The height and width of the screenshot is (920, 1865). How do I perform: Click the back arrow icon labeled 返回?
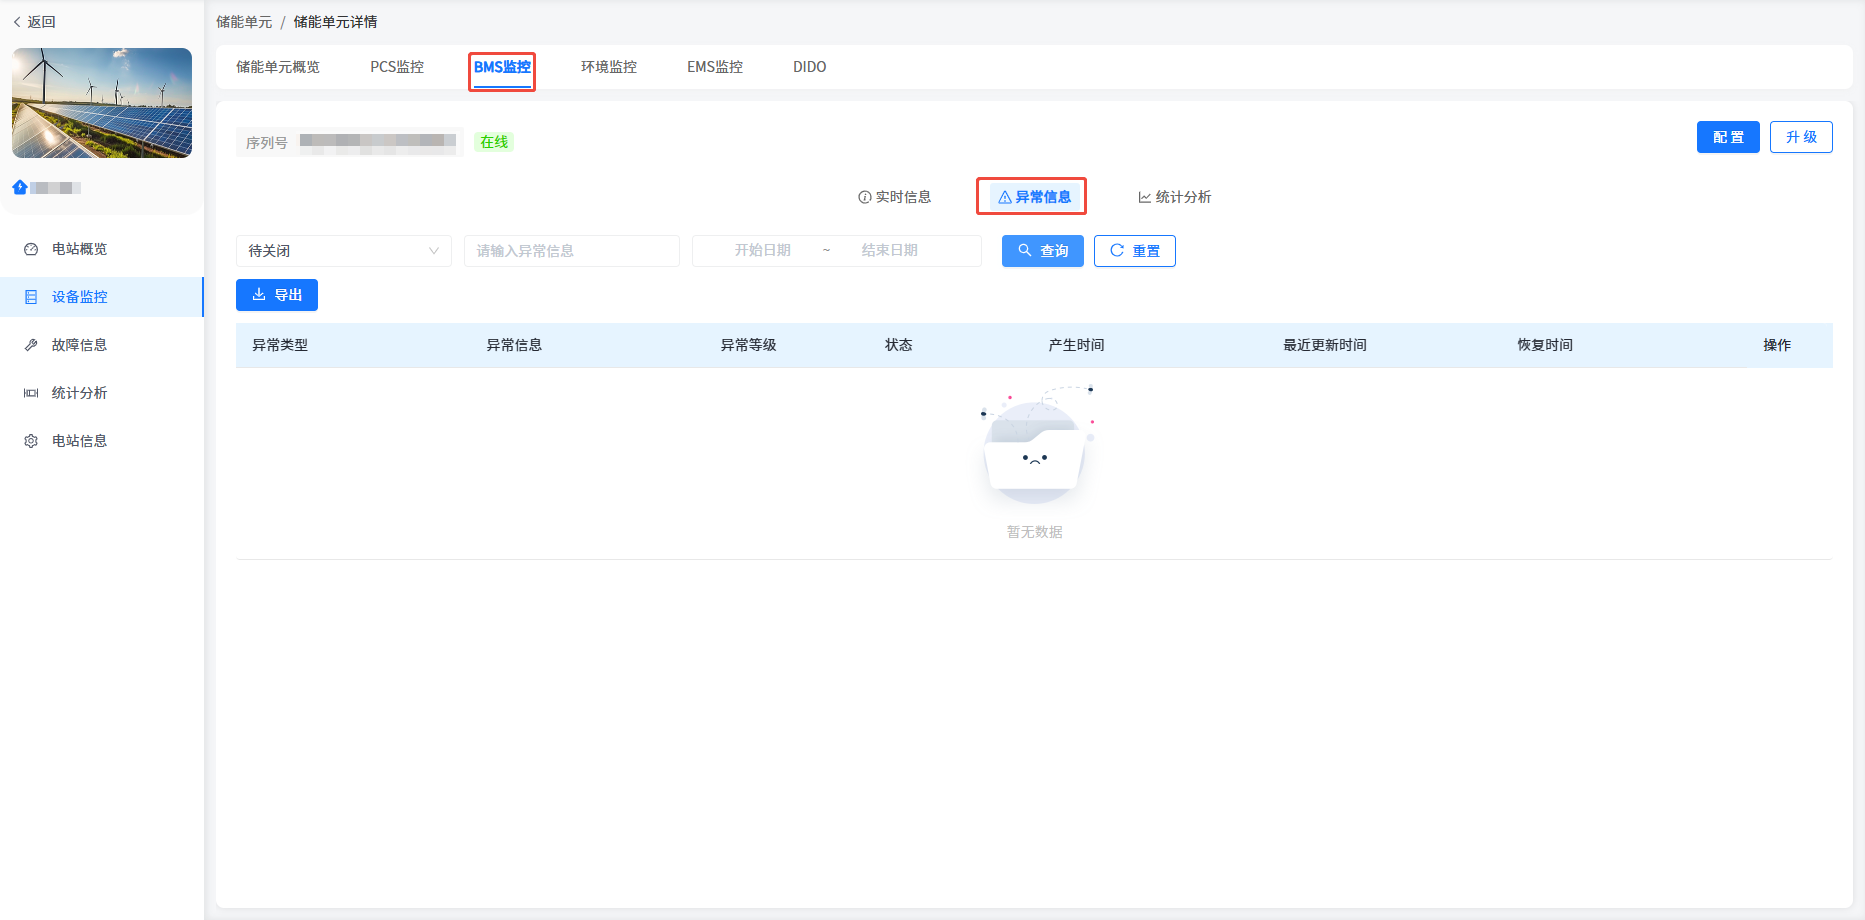pyautogui.click(x=17, y=22)
